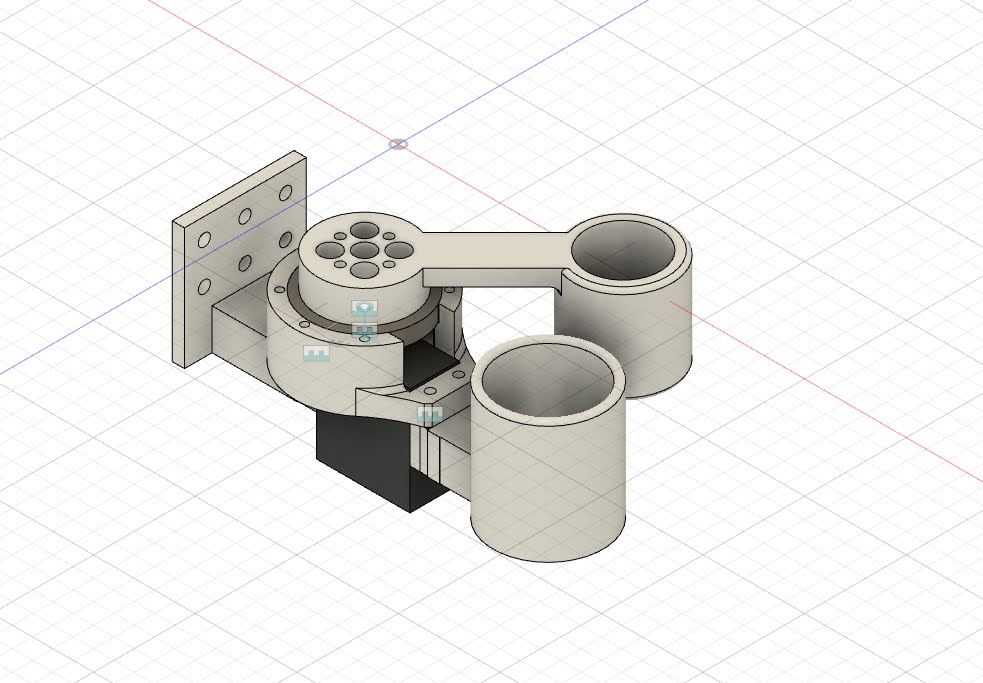
Task: Select the rigid joint icon beside the front cup bracket
Action: click(x=430, y=415)
